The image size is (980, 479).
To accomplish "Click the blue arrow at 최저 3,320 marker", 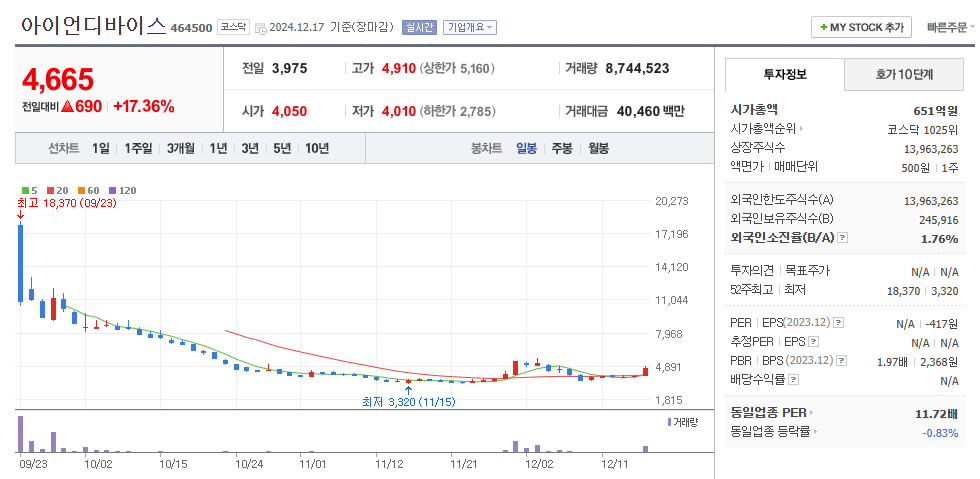I will [408, 391].
